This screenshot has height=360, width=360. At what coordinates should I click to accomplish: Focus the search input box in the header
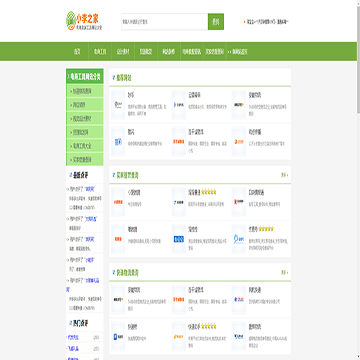[165, 22]
